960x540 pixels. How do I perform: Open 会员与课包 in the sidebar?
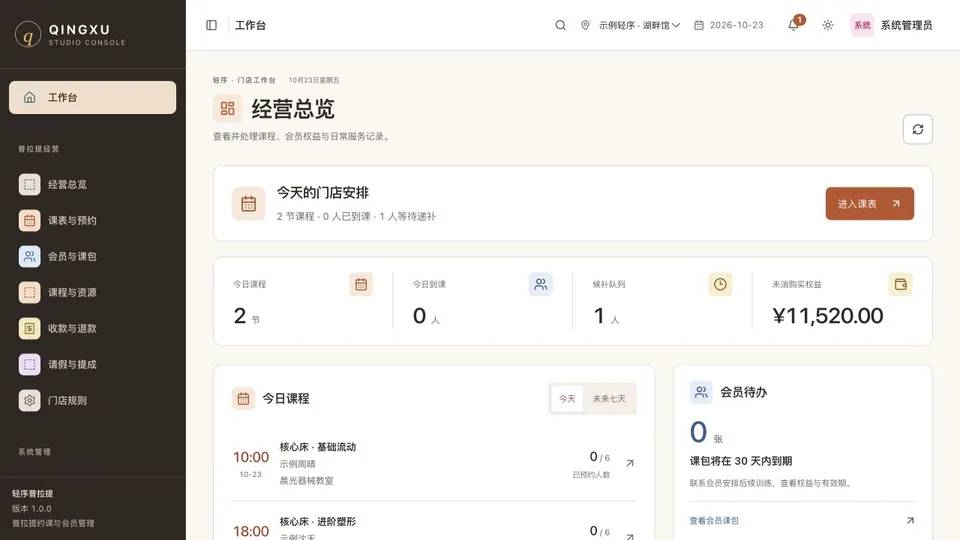tap(92, 257)
